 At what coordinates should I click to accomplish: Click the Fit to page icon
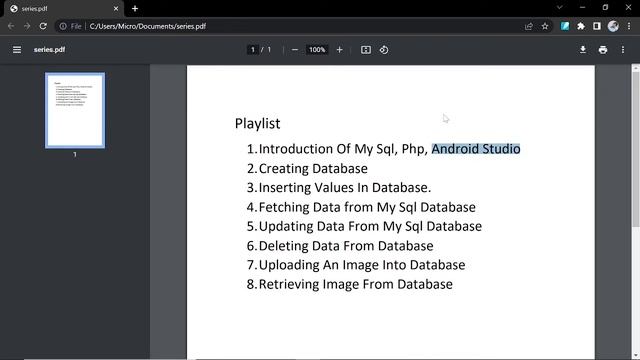(x=366, y=50)
